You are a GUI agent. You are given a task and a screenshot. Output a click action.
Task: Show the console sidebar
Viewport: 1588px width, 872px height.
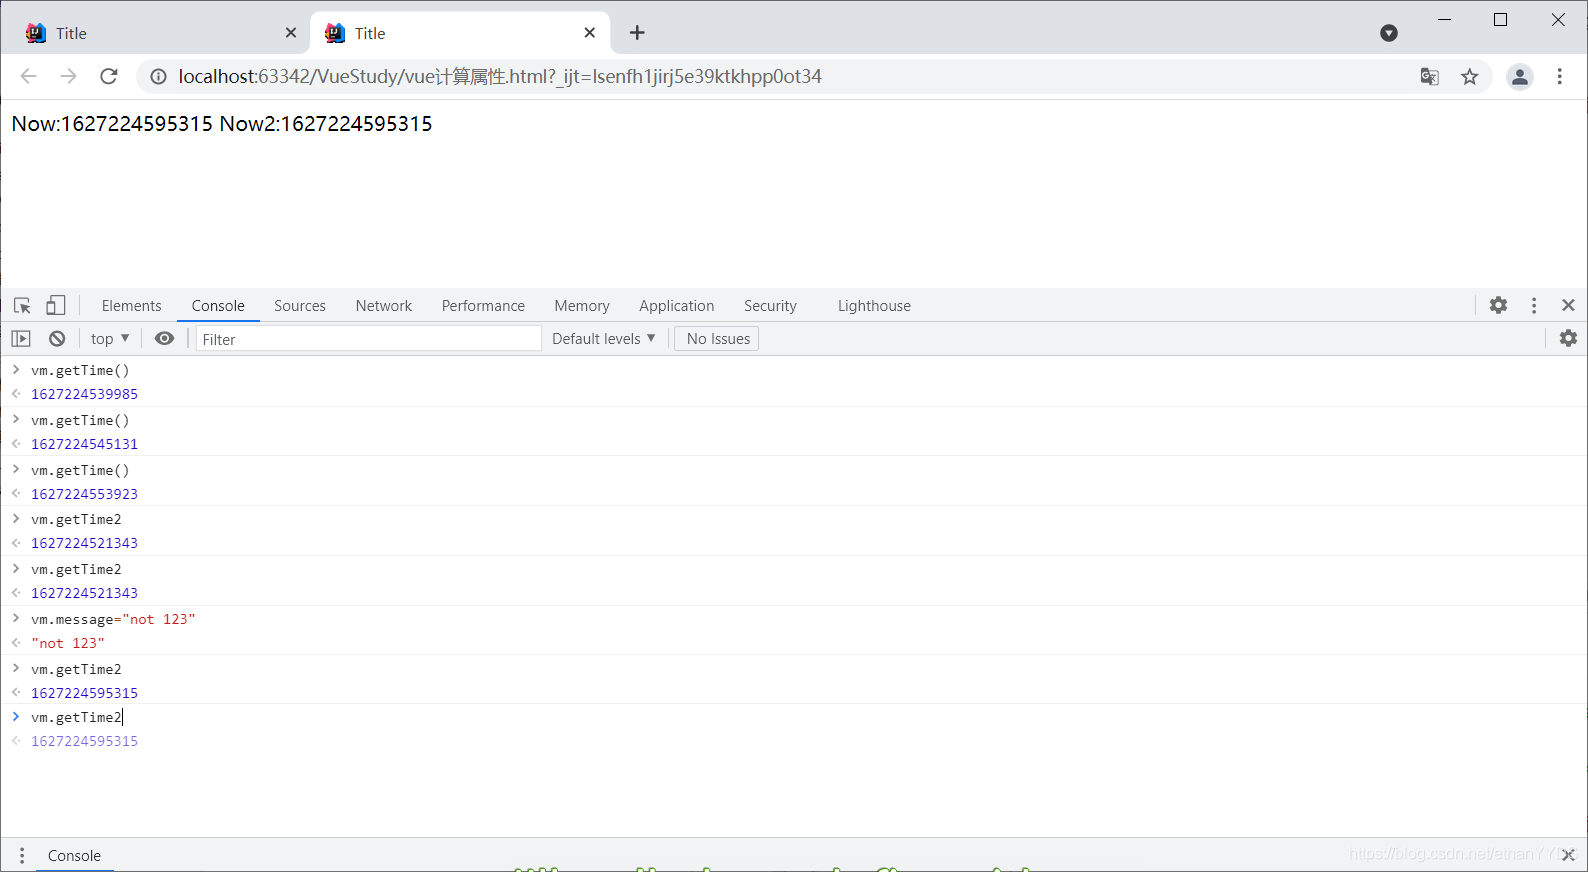pyautogui.click(x=21, y=339)
